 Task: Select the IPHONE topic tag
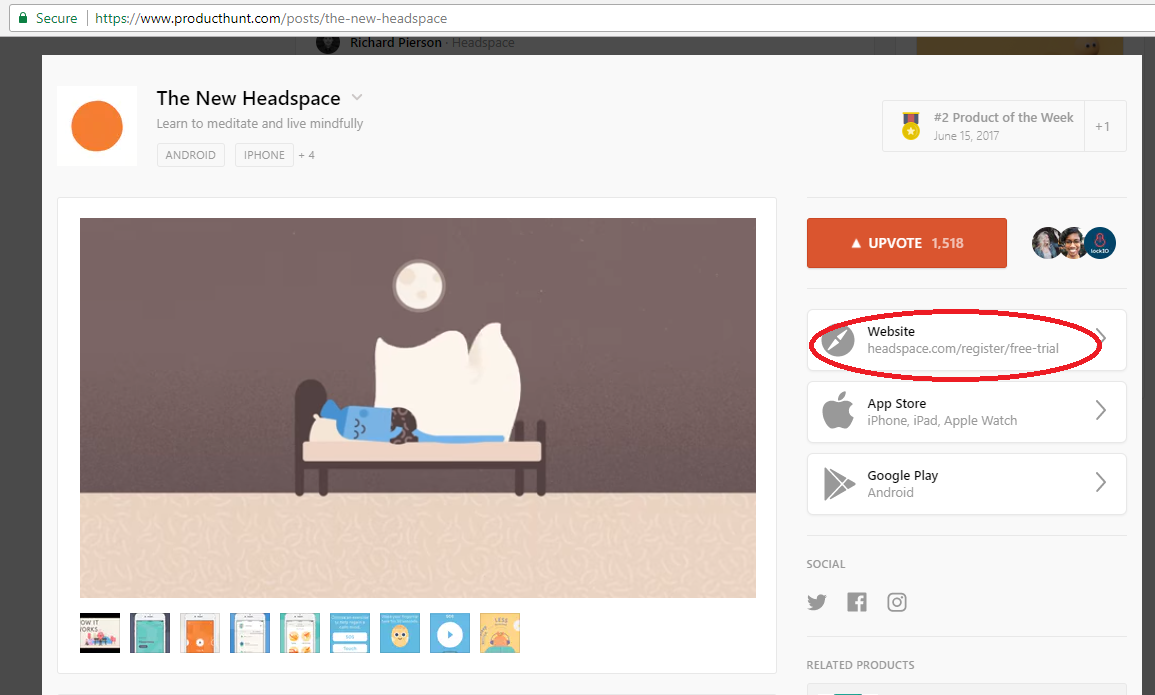click(264, 155)
